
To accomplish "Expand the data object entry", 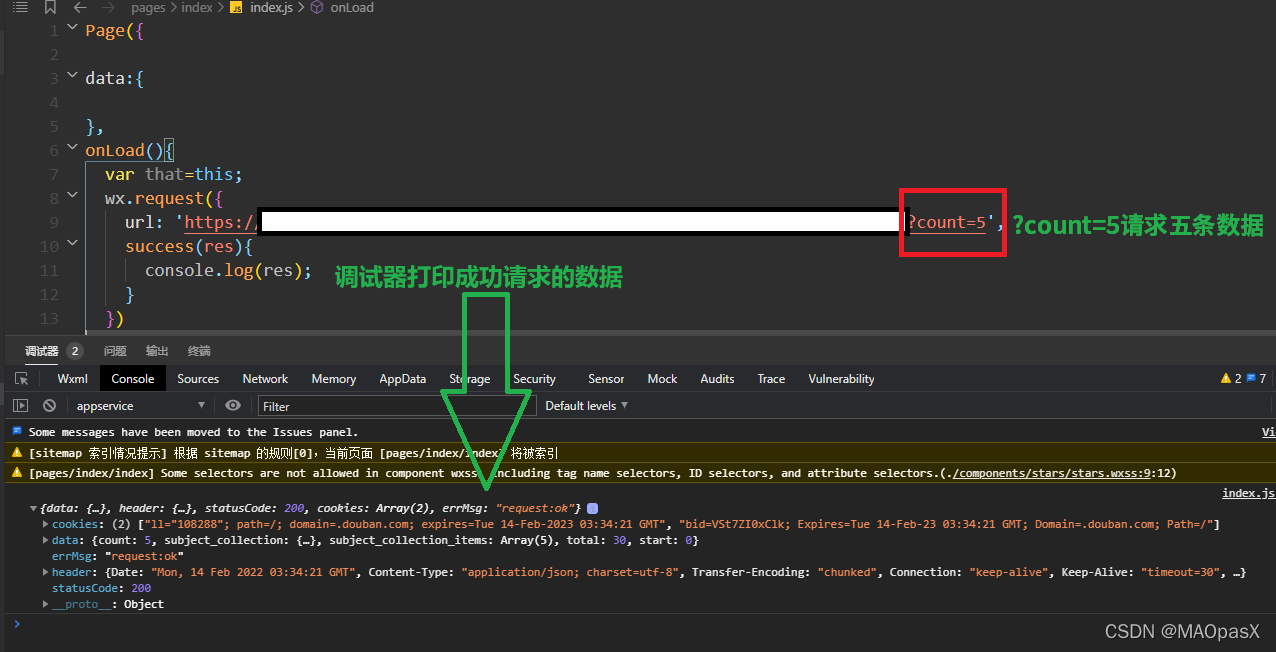I will pyautogui.click(x=45, y=540).
